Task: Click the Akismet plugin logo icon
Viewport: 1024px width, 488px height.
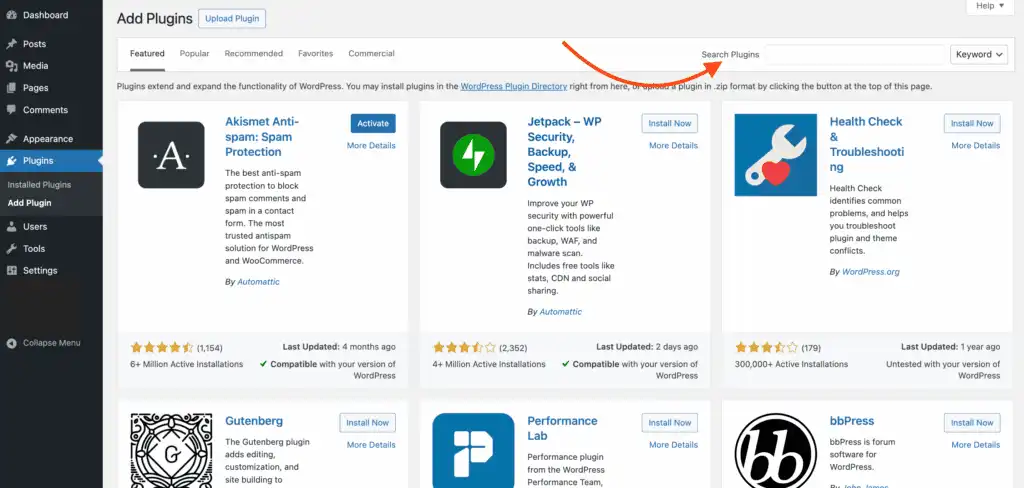Action: pos(171,155)
